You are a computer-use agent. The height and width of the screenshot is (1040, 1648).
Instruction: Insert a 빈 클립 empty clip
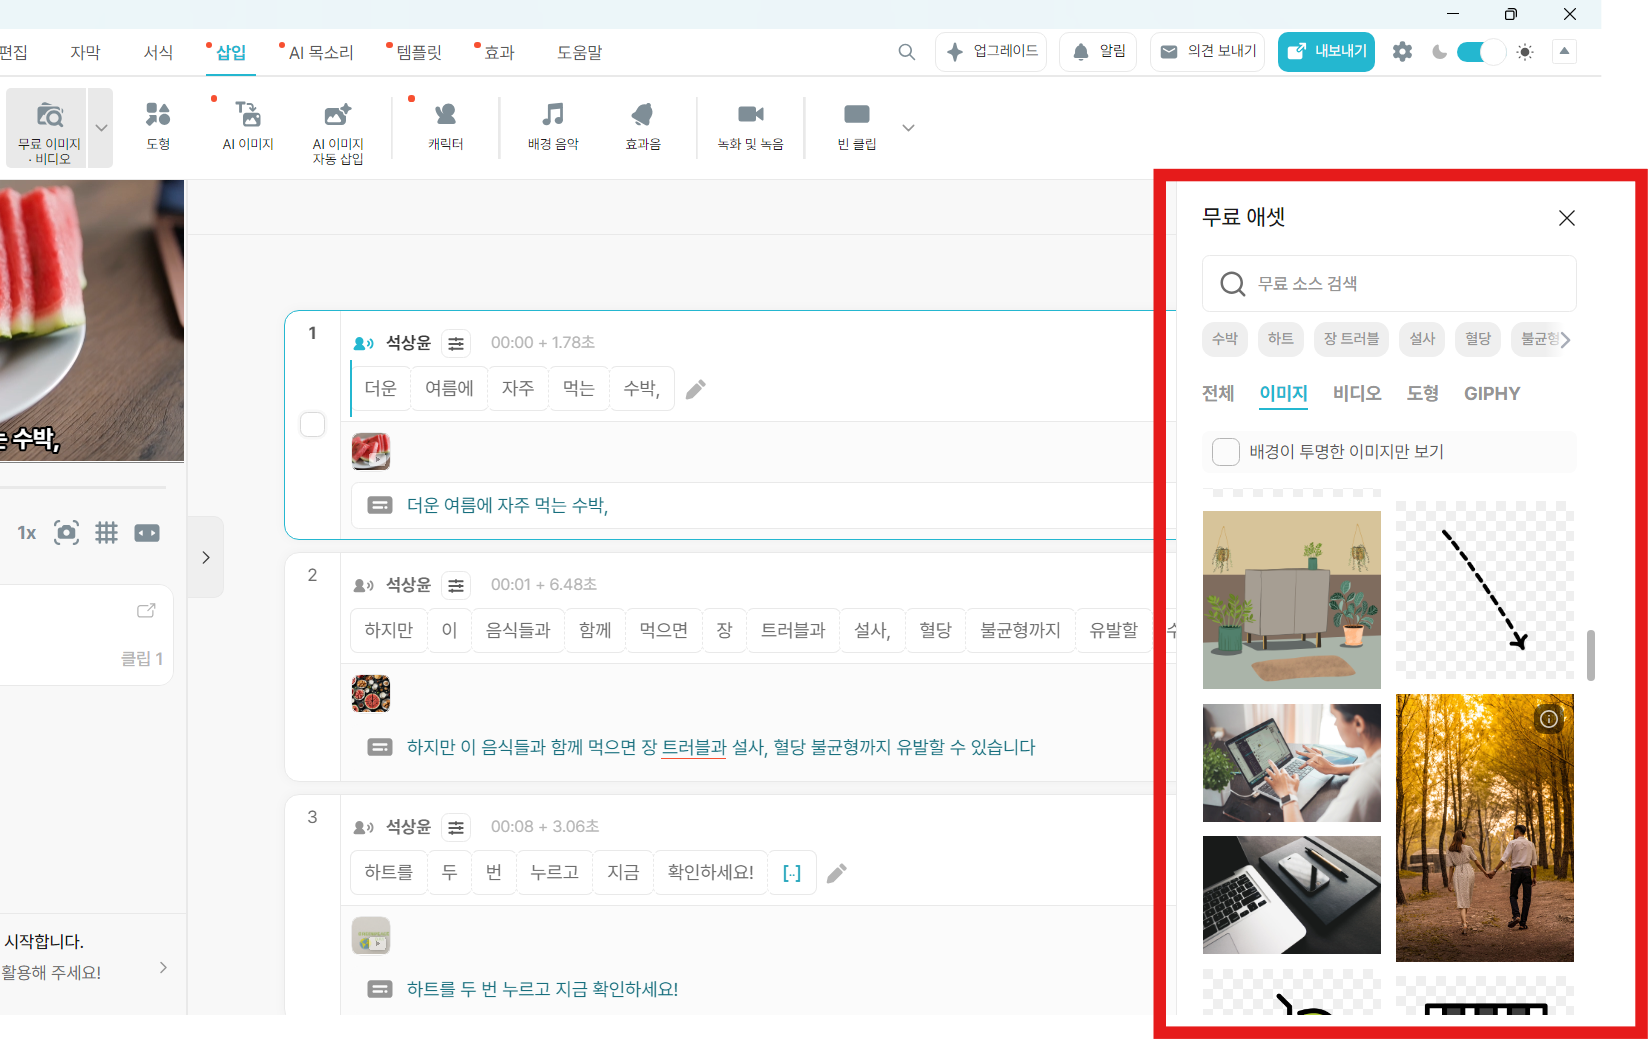click(855, 126)
